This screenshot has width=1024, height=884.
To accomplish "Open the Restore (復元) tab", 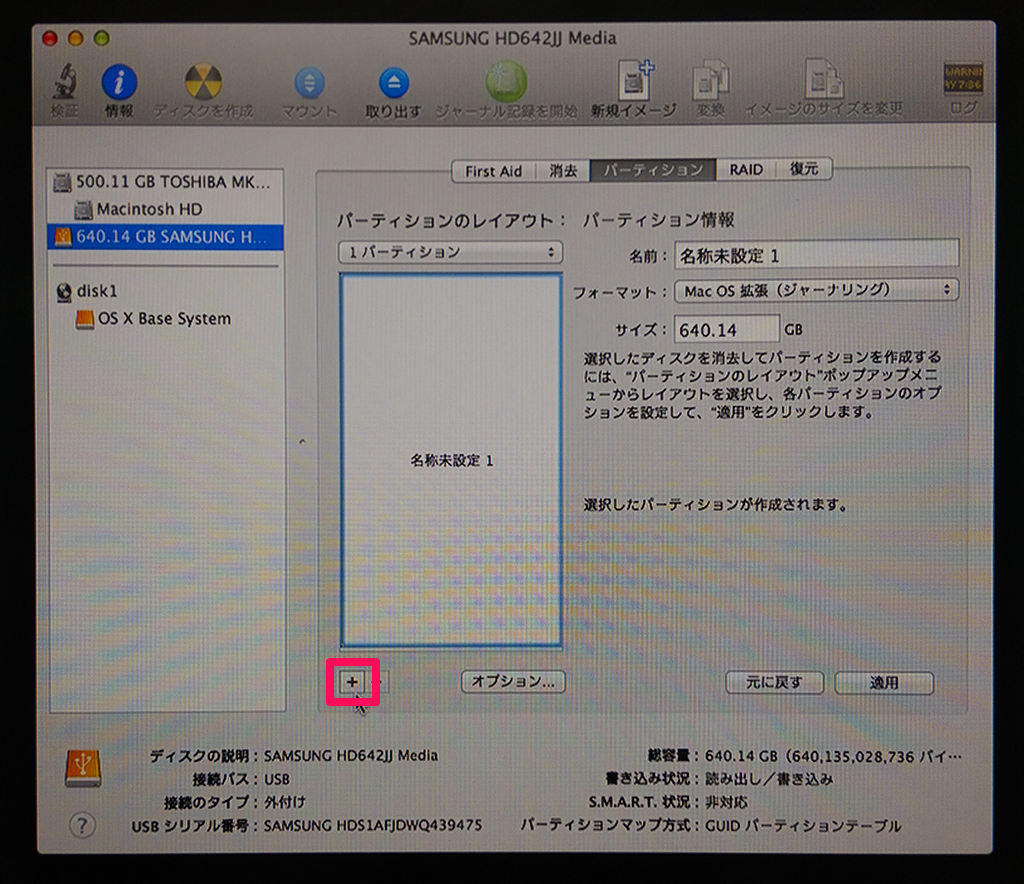I will click(804, 171).
